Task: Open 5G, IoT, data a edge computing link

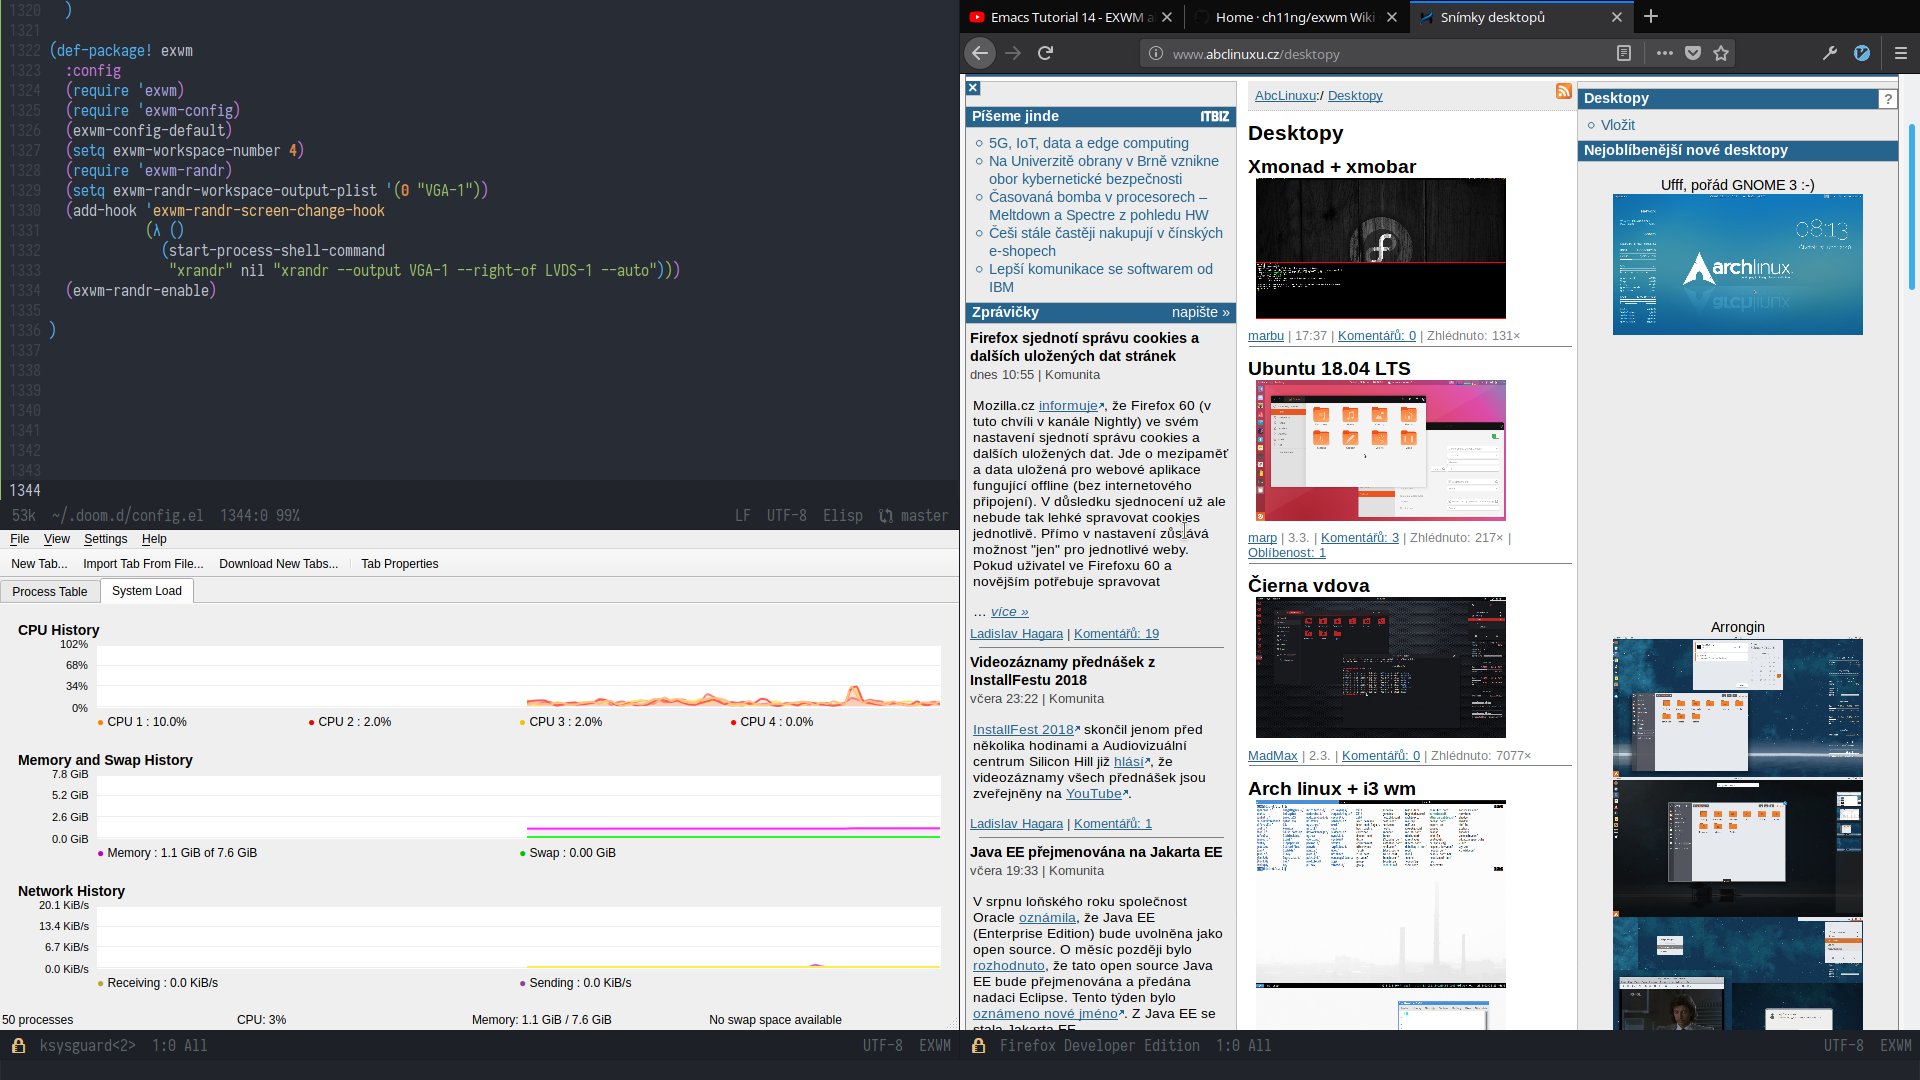Action: [1088, 143]
